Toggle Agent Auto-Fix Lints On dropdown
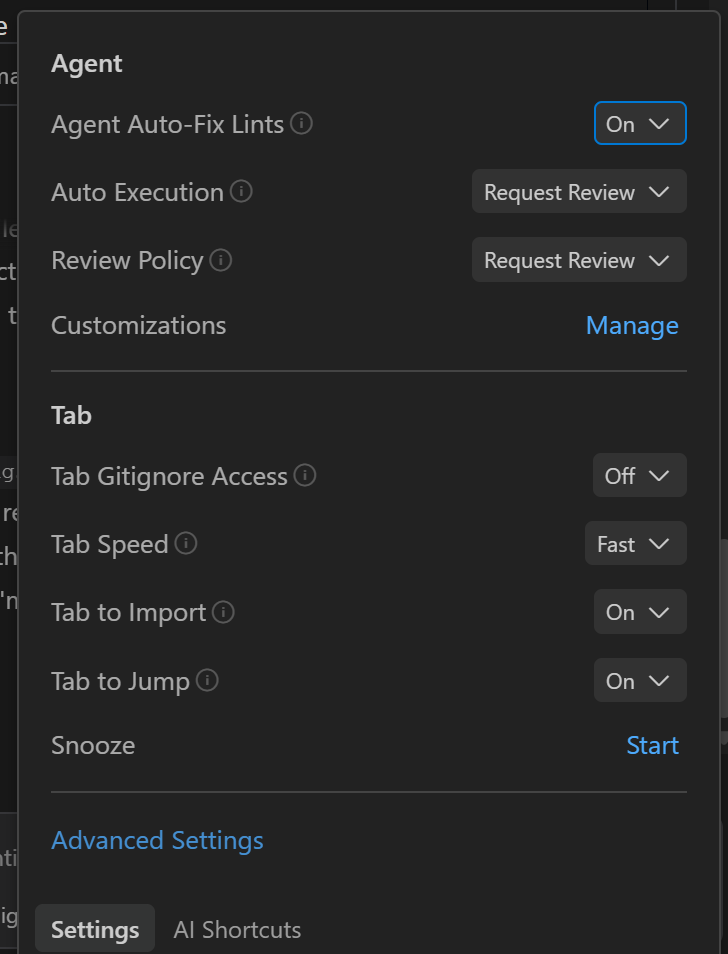This screenshot has height=954, width=728. point(639,124)
